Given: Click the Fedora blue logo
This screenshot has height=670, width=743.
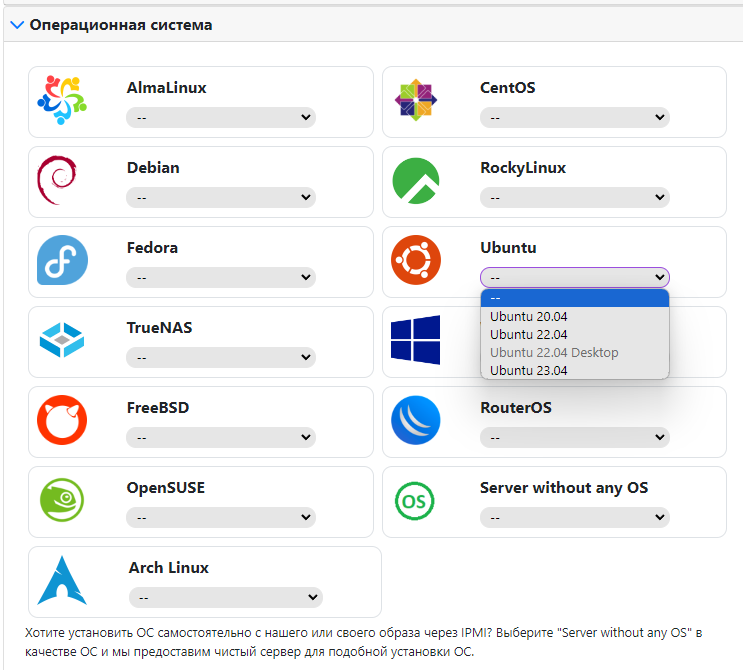Looking at the screenshot, I should point(62,260).
